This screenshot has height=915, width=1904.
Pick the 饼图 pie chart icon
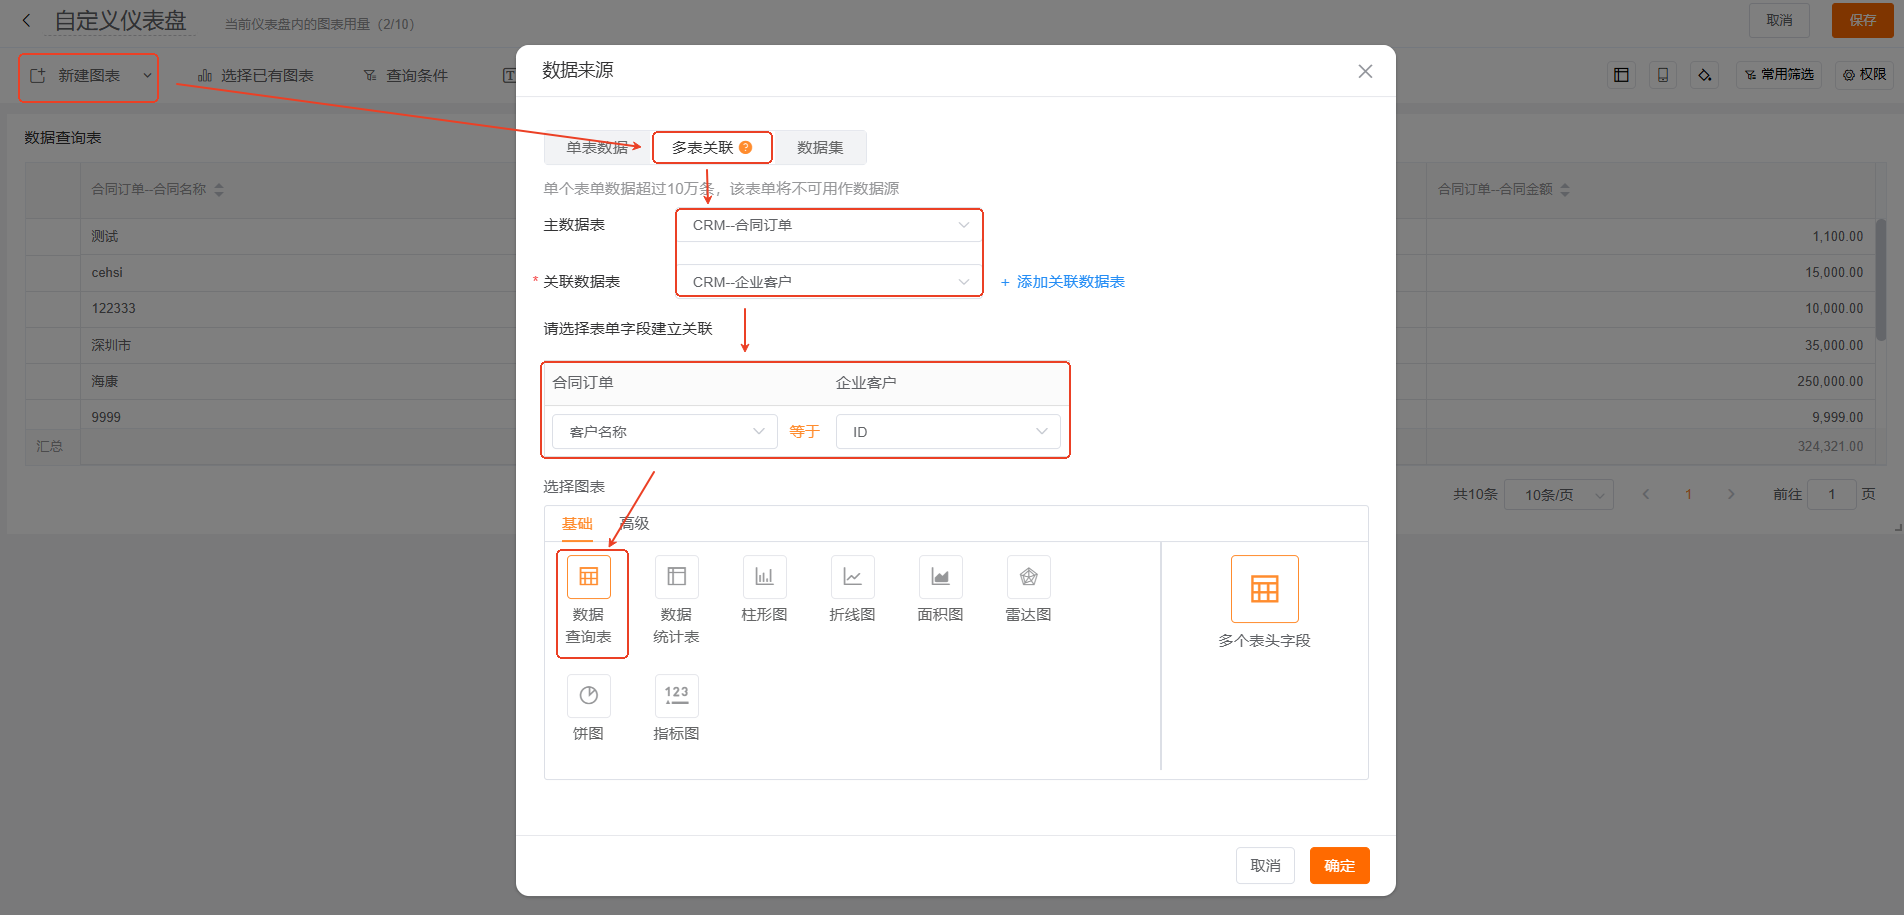coord(588,696)
